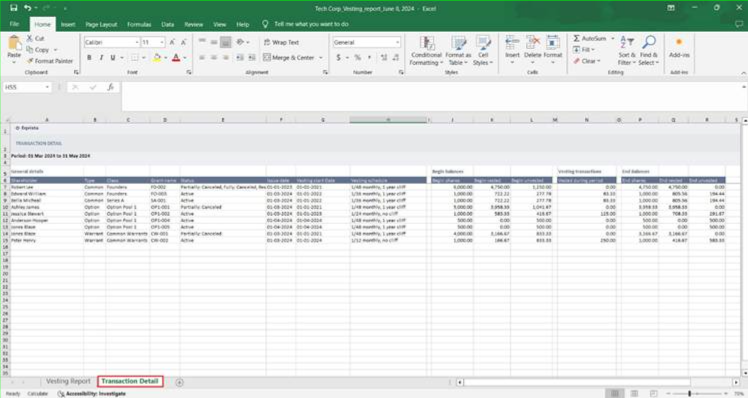
Task: Click the horizontal scrollbar track
Action: point(598,382)
